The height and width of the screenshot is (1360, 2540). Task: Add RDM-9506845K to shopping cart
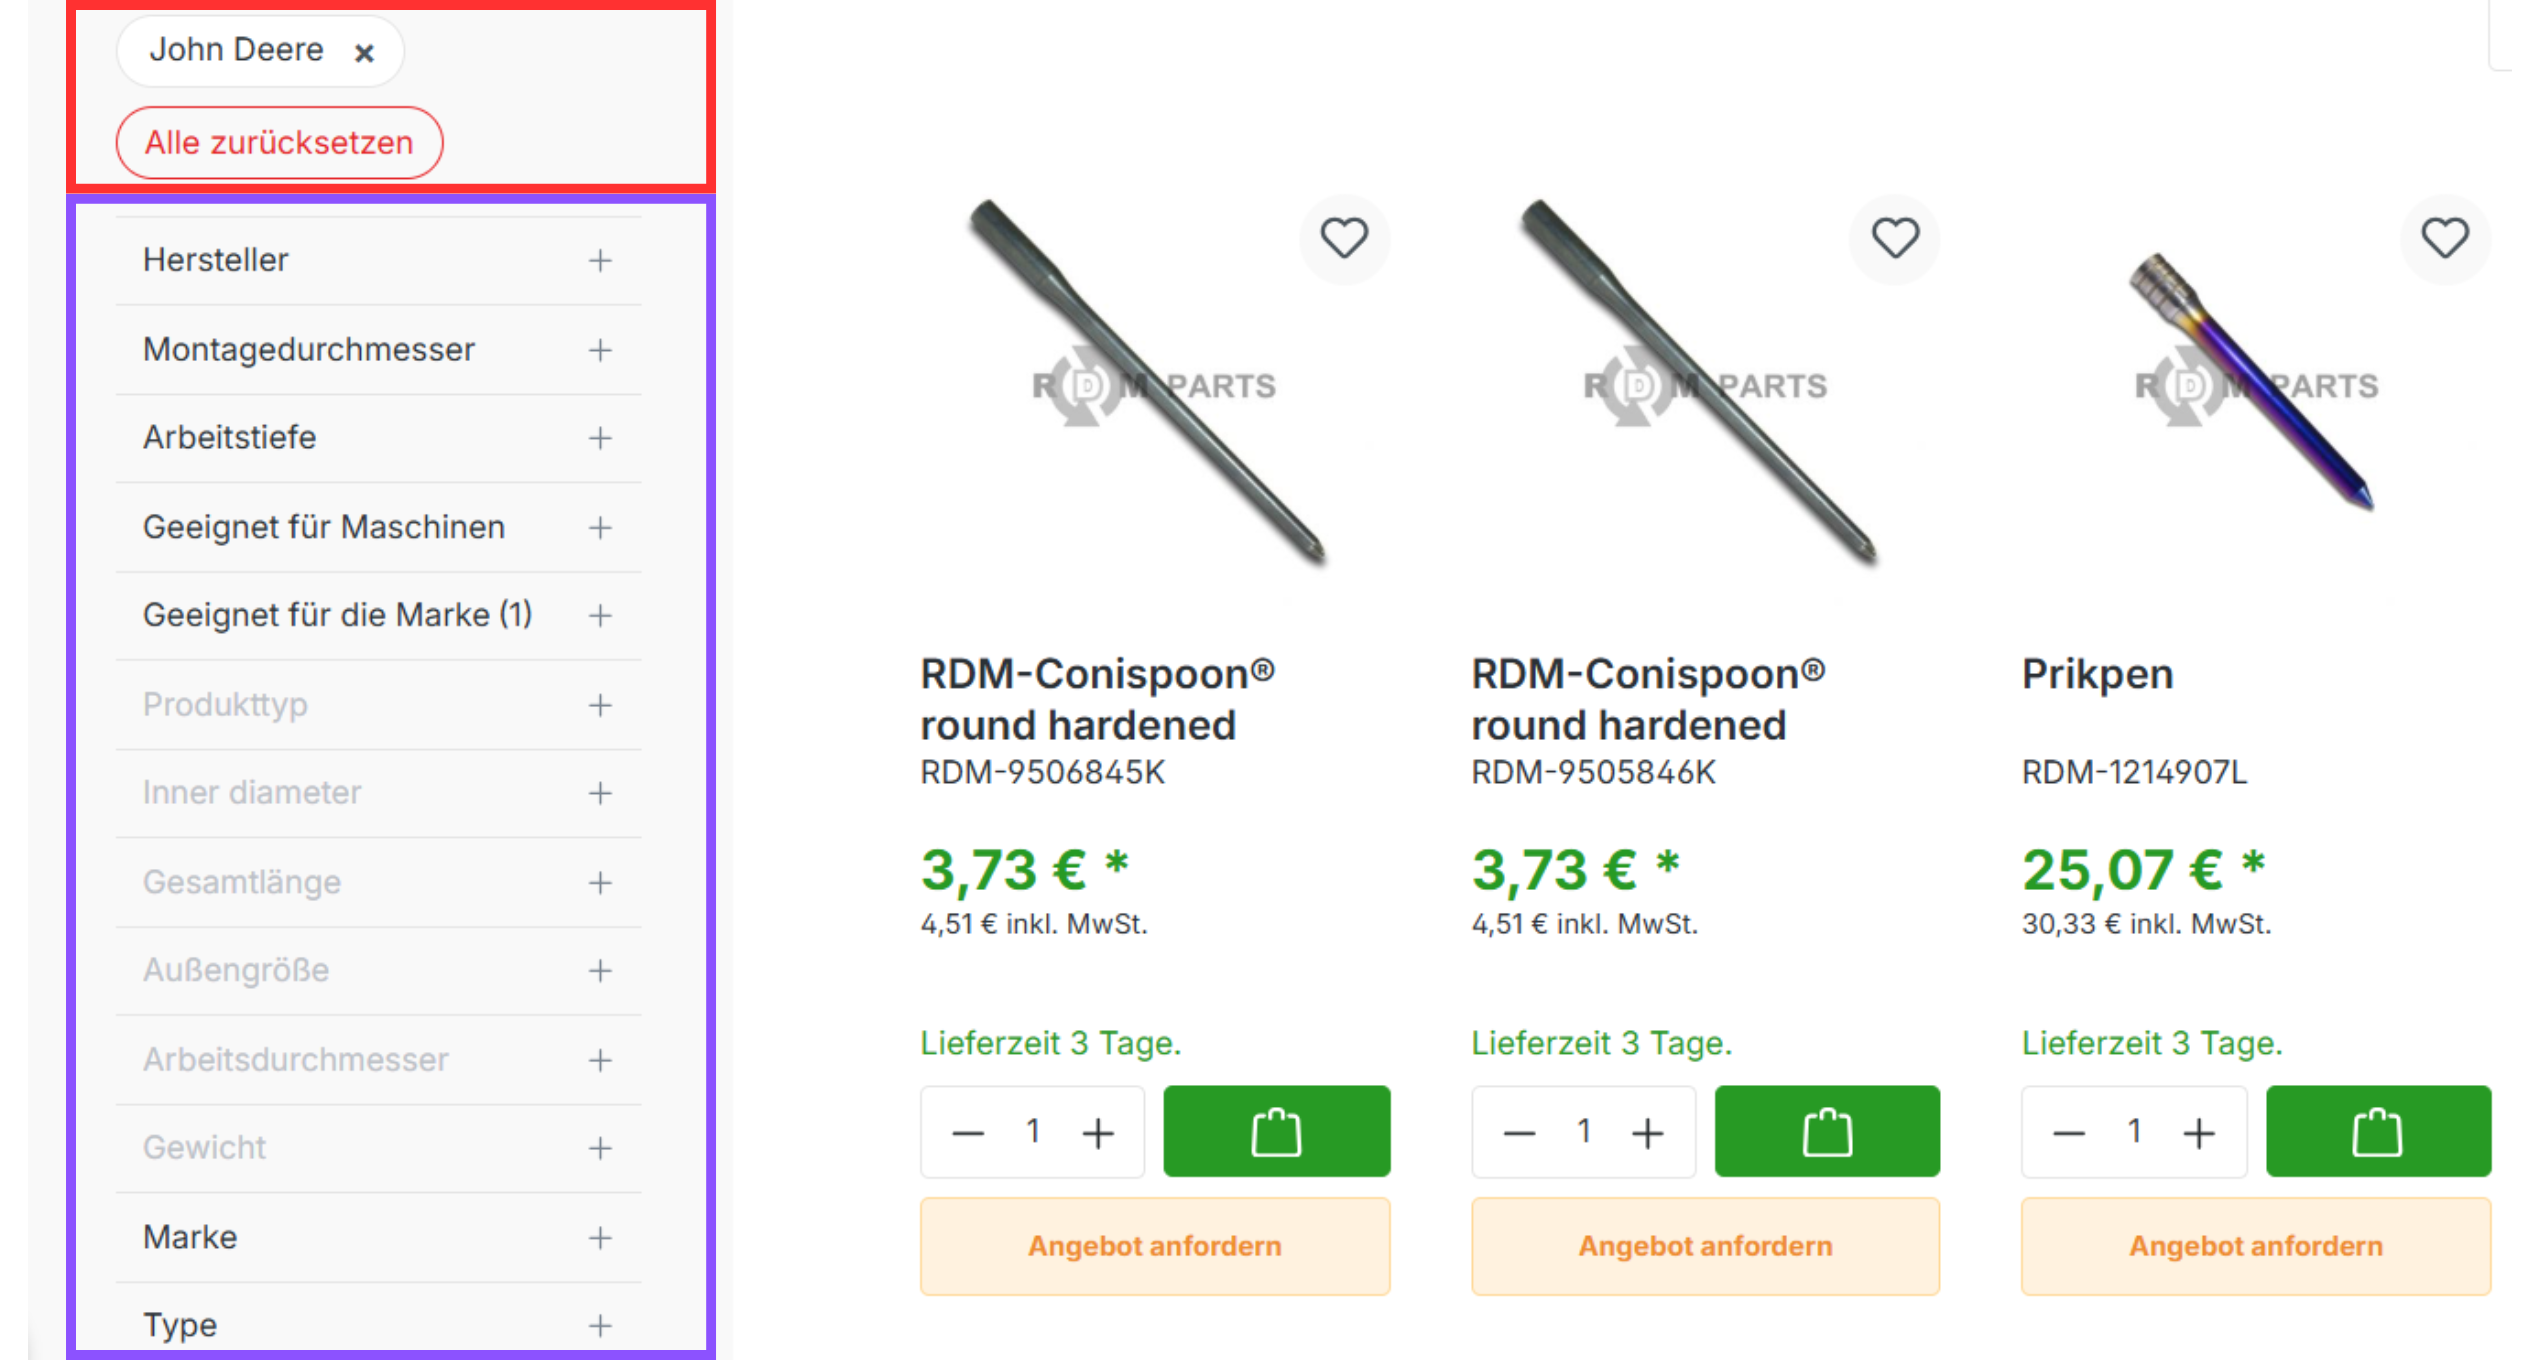pos(1276,1131)
